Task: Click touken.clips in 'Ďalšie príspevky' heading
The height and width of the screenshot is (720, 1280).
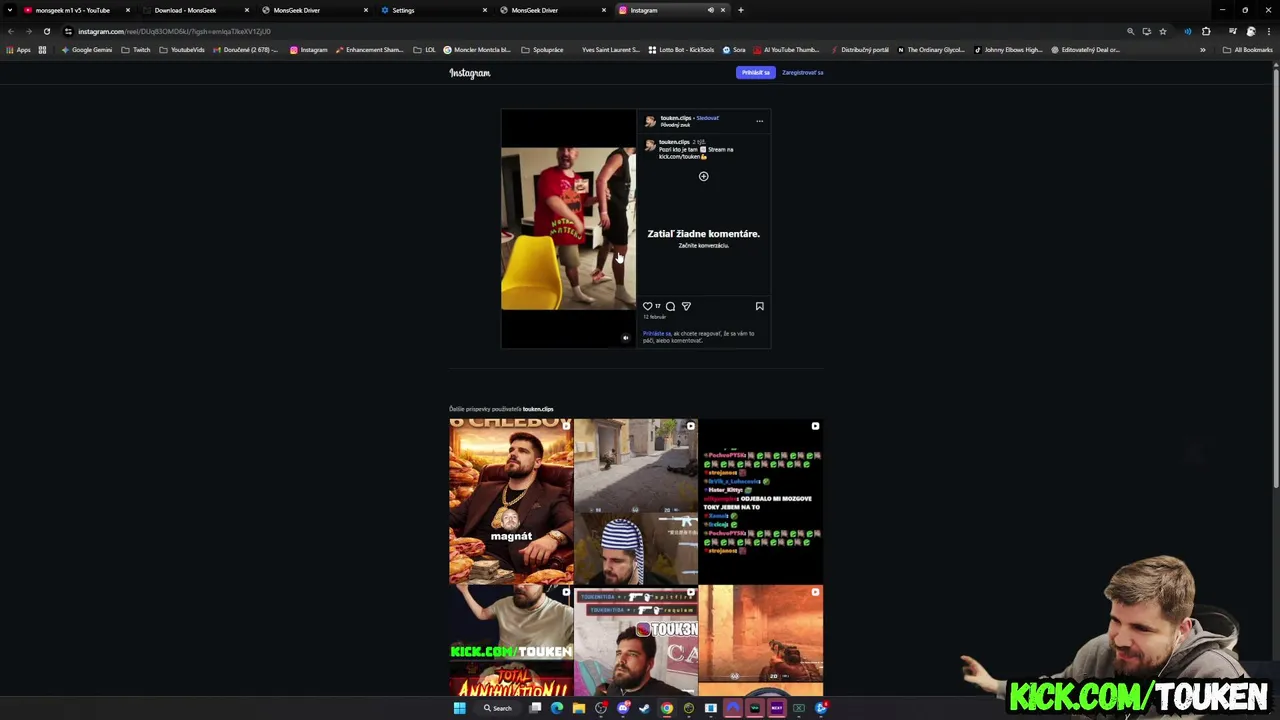Action: [x=538, y=409]
